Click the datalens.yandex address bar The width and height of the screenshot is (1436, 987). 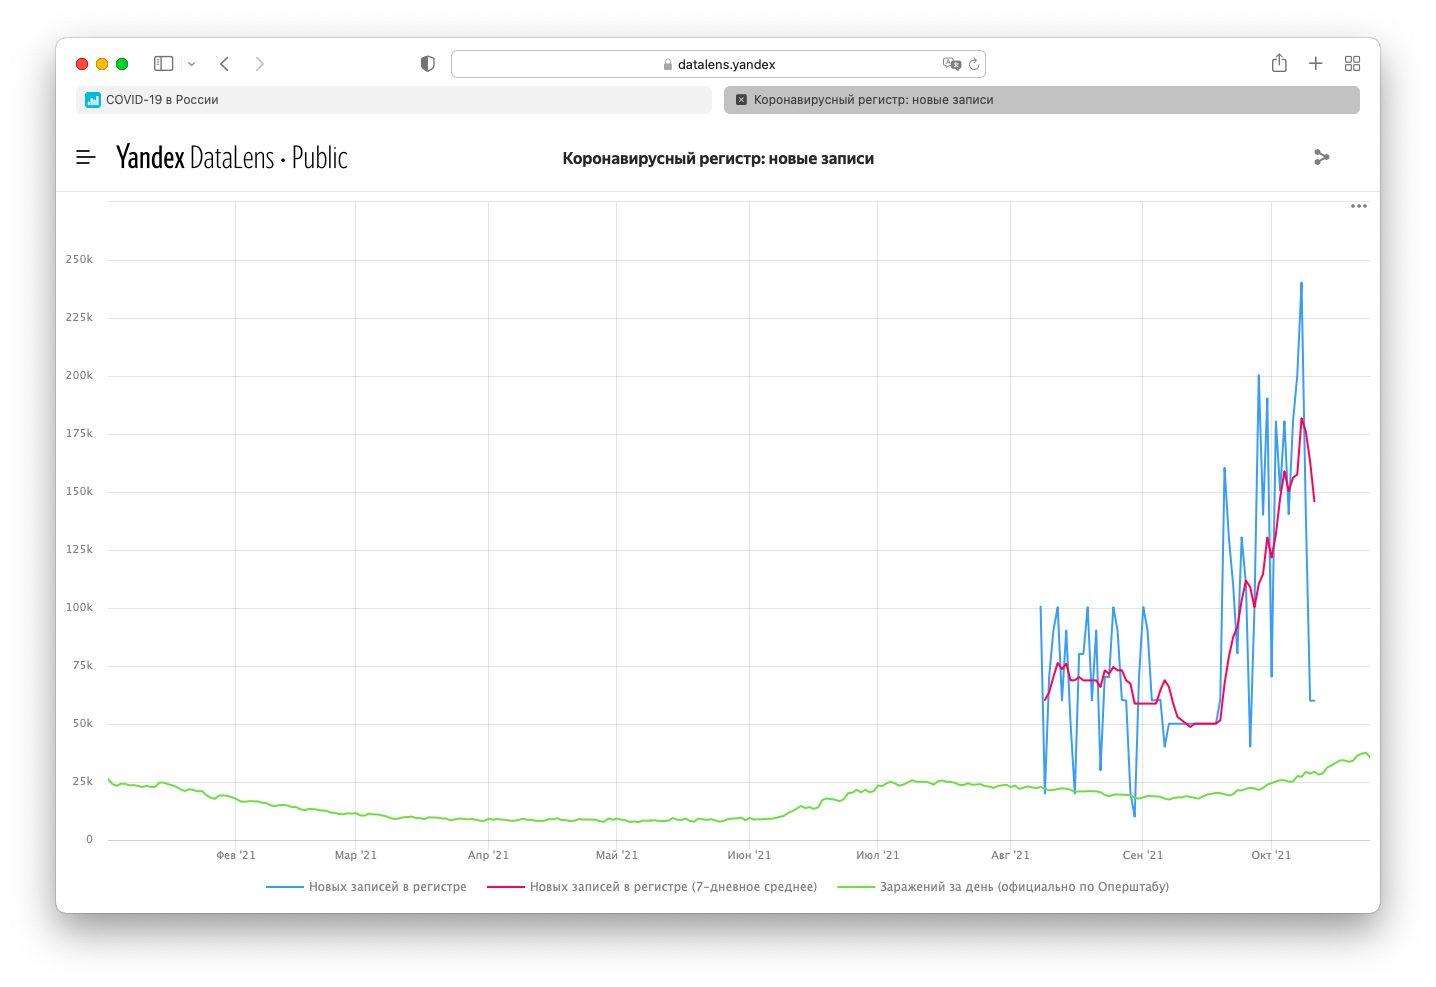click(x=718, y=64)
